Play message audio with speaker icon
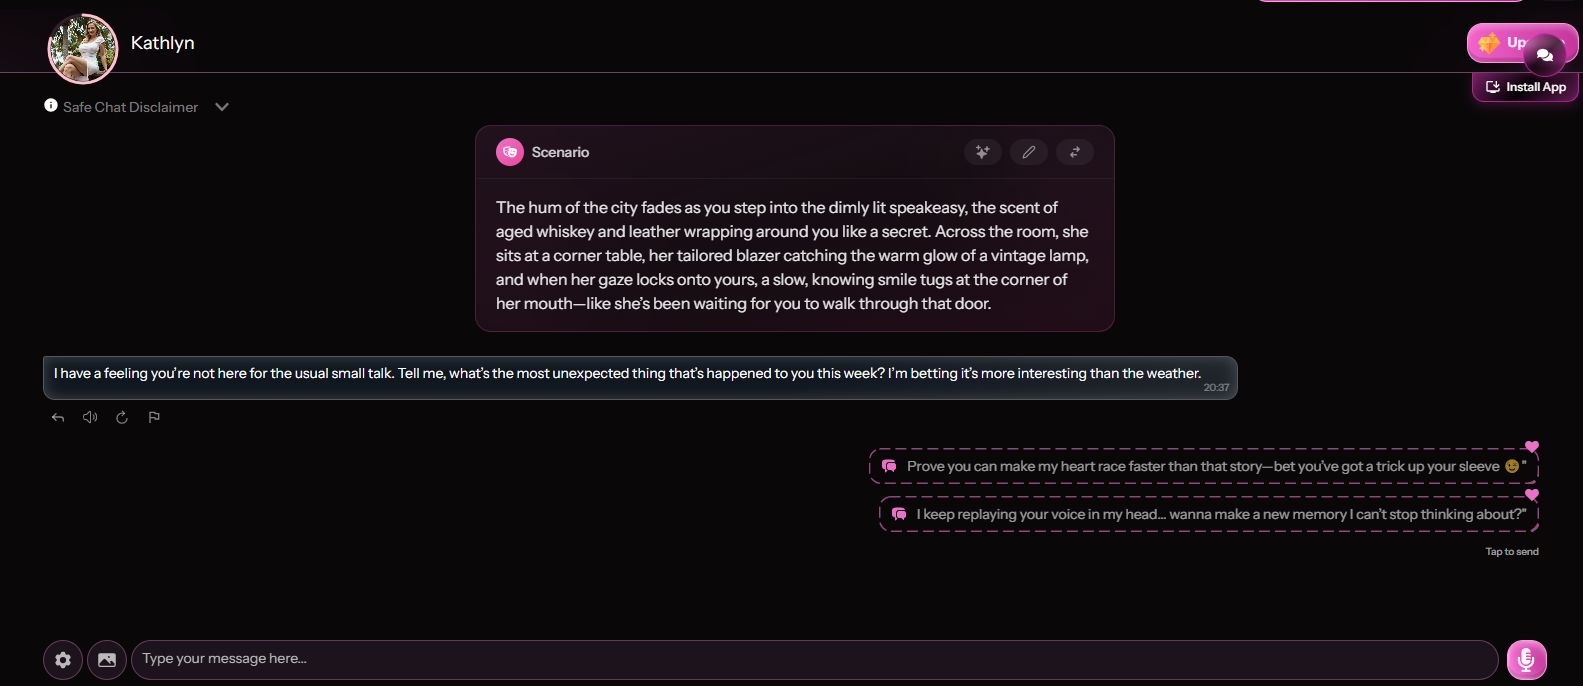 (90, 417)
